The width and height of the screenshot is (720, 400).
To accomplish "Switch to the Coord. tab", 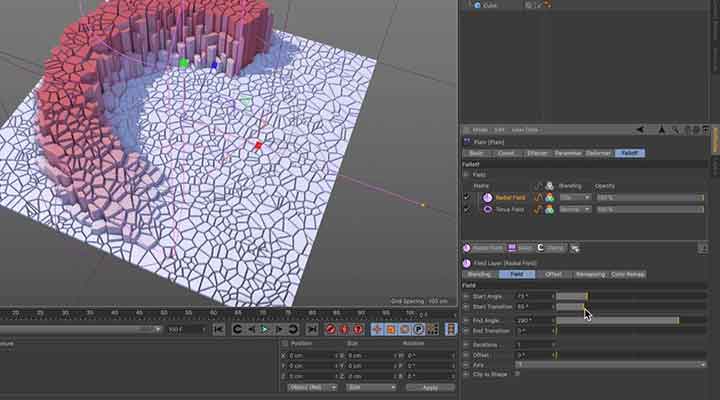I will click(x=506, y=153).
